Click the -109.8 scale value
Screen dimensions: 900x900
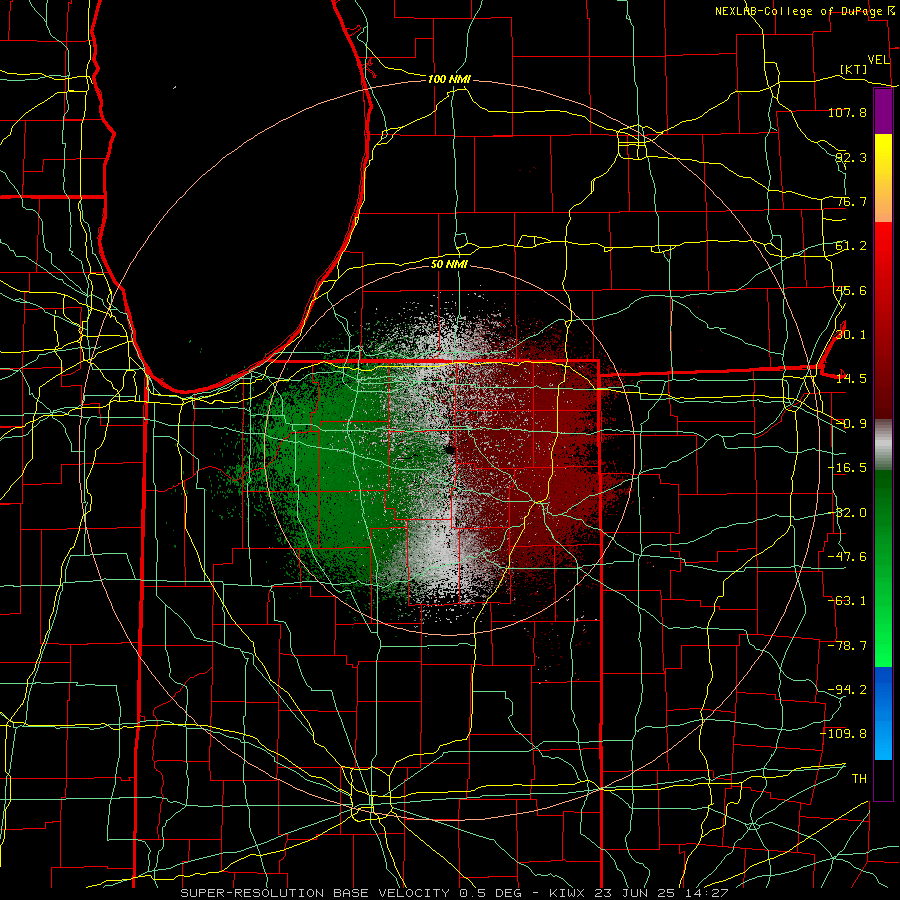click(844, 734)
